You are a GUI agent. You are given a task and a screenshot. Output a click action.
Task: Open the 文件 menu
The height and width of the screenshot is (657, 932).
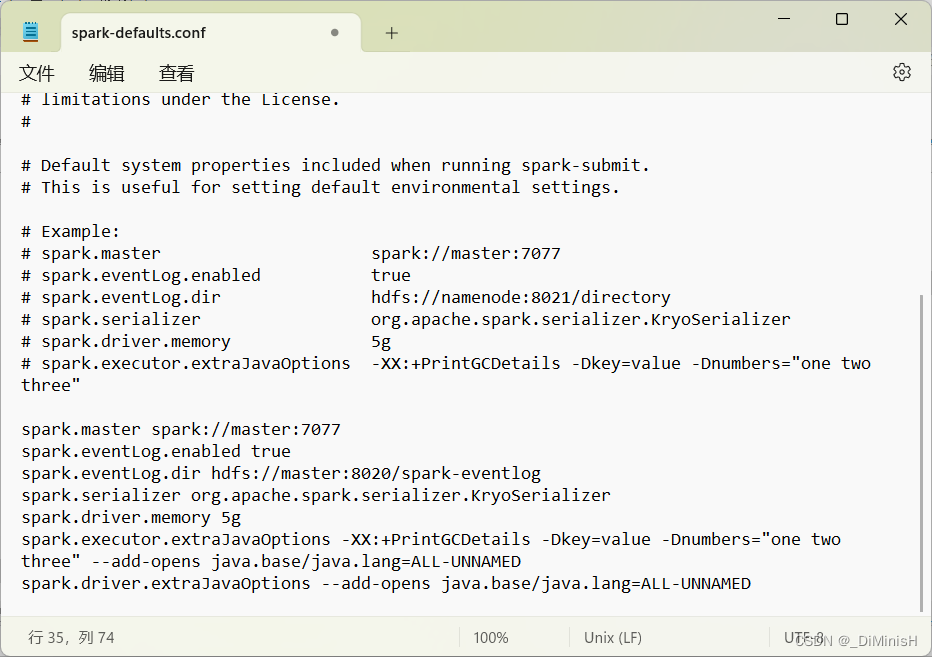(37, 73)
